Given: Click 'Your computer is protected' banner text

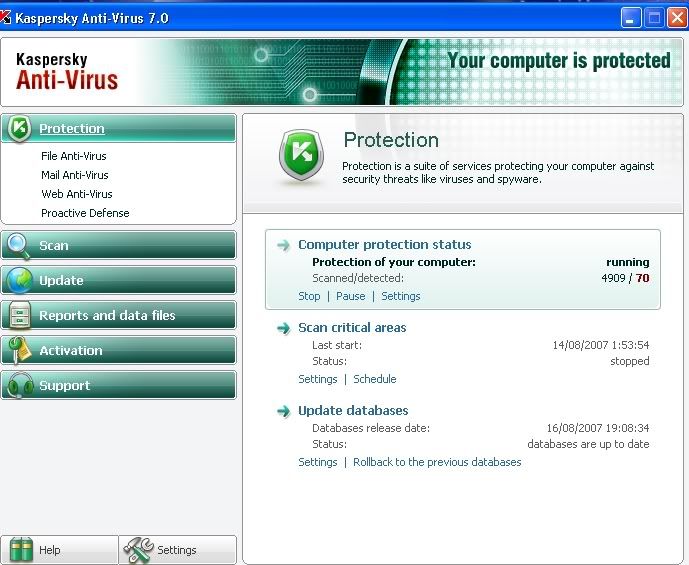Looking at the screenshot, I should pos(559,61).
